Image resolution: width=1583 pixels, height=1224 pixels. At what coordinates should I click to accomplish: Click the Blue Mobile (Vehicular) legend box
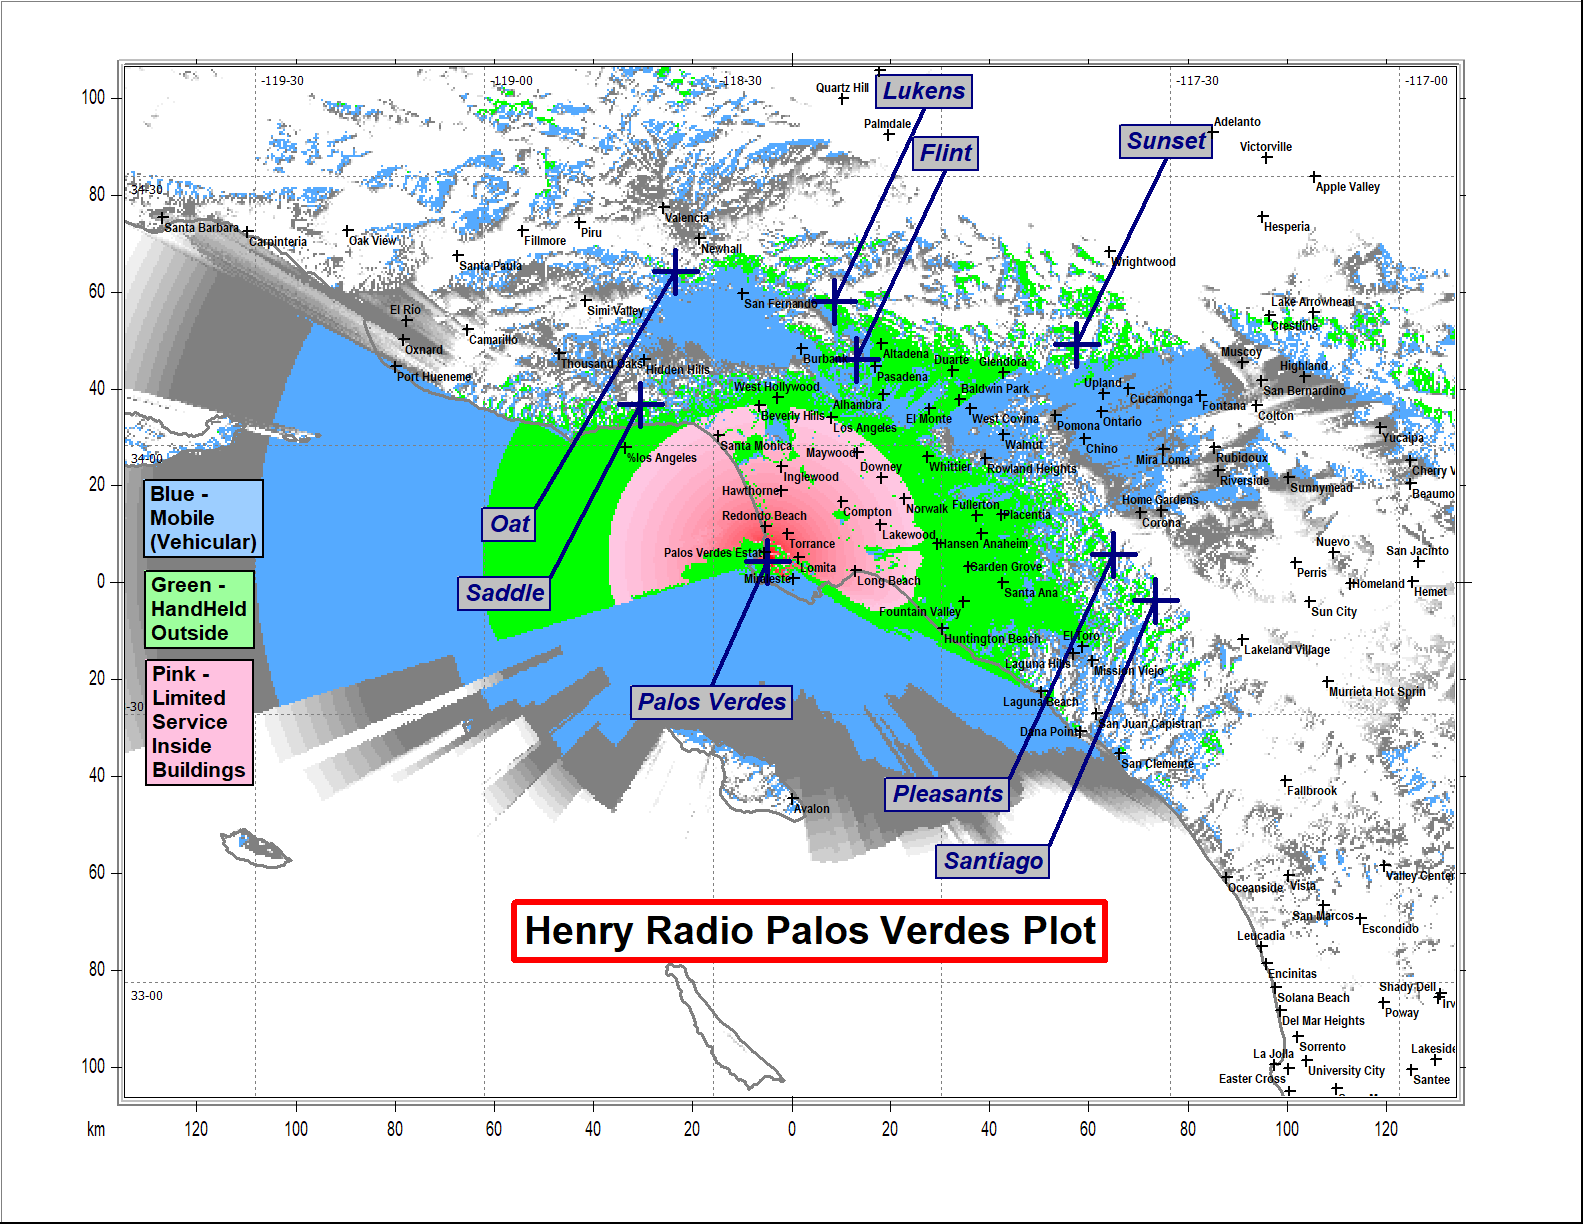pyautogui.click(x=204, y=518)
